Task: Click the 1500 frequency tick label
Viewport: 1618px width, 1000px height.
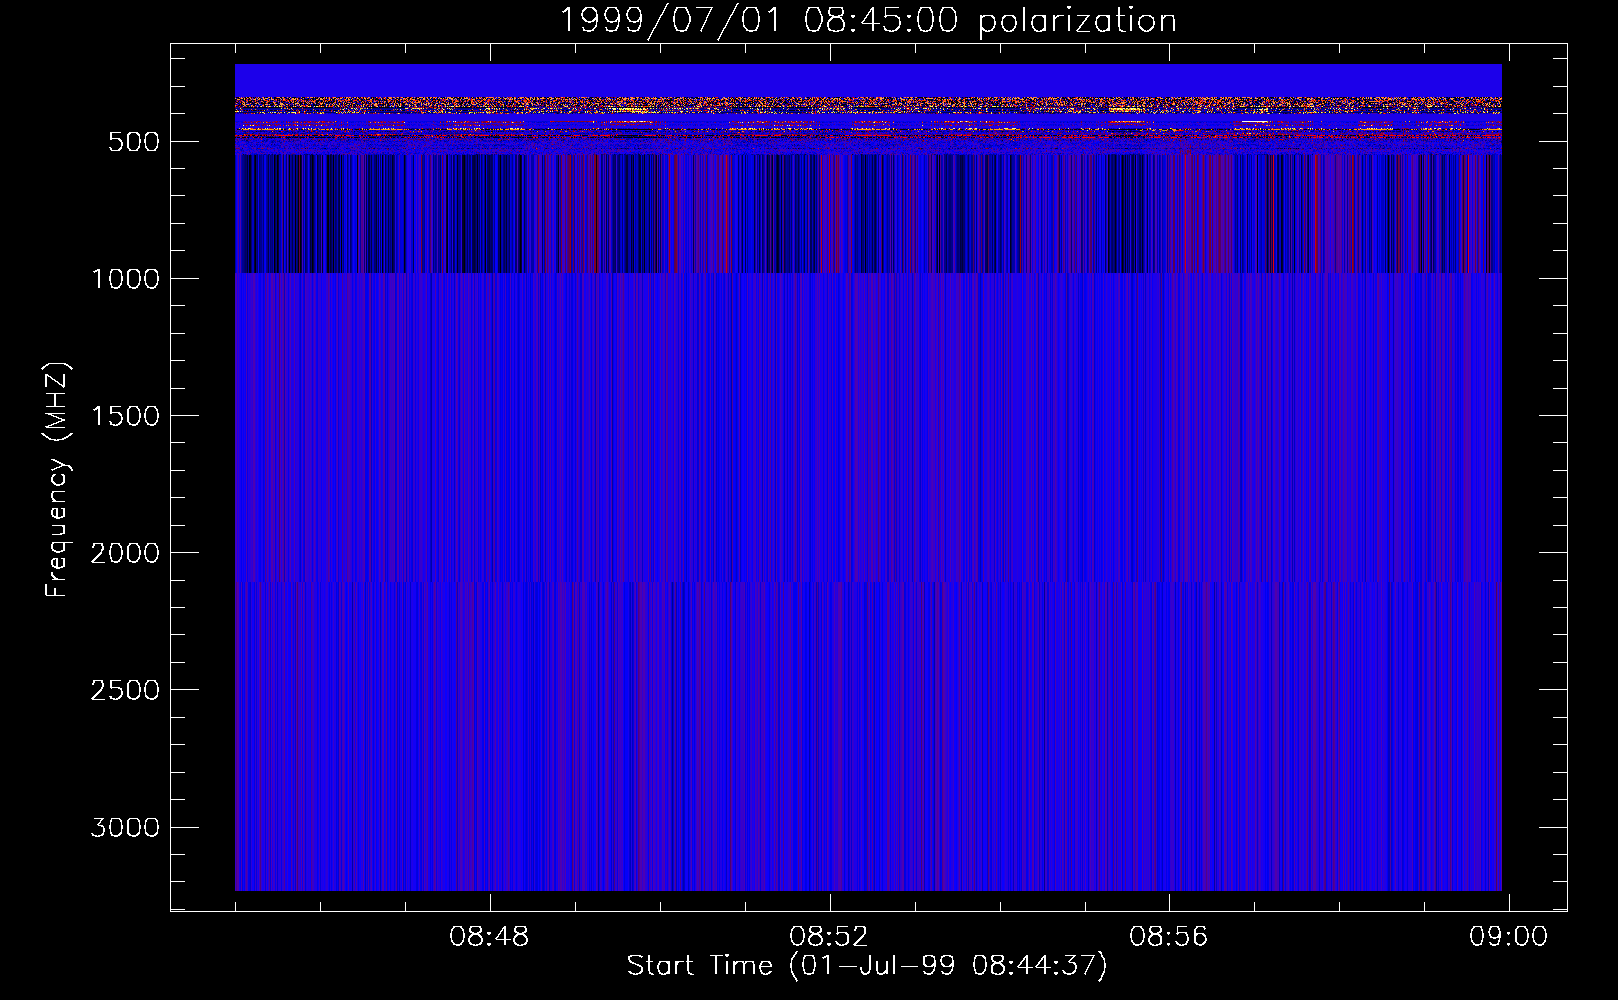Action: tap(125, 416)
